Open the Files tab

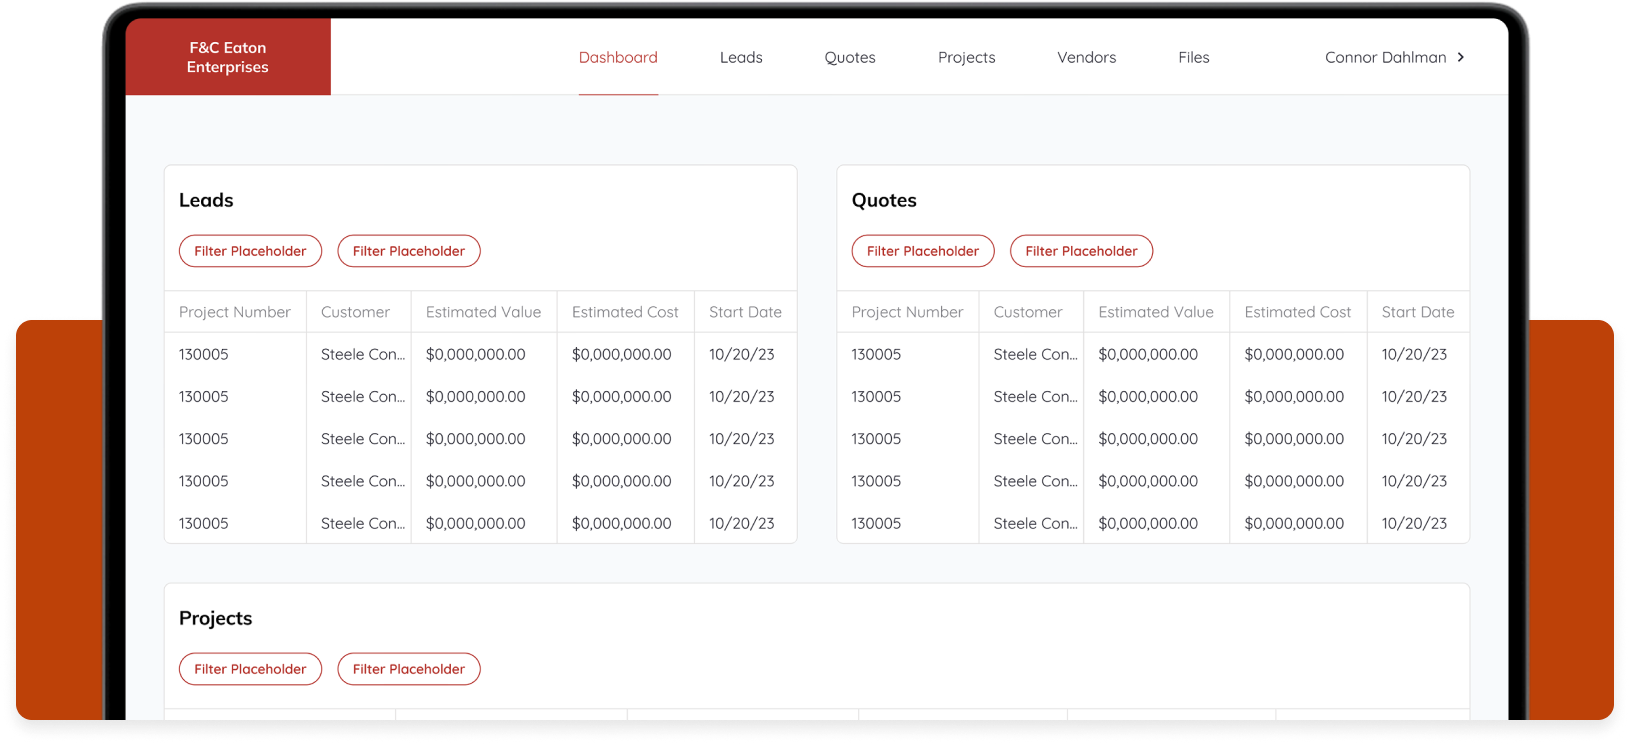pyautogui.click(x=1193, y=57)
